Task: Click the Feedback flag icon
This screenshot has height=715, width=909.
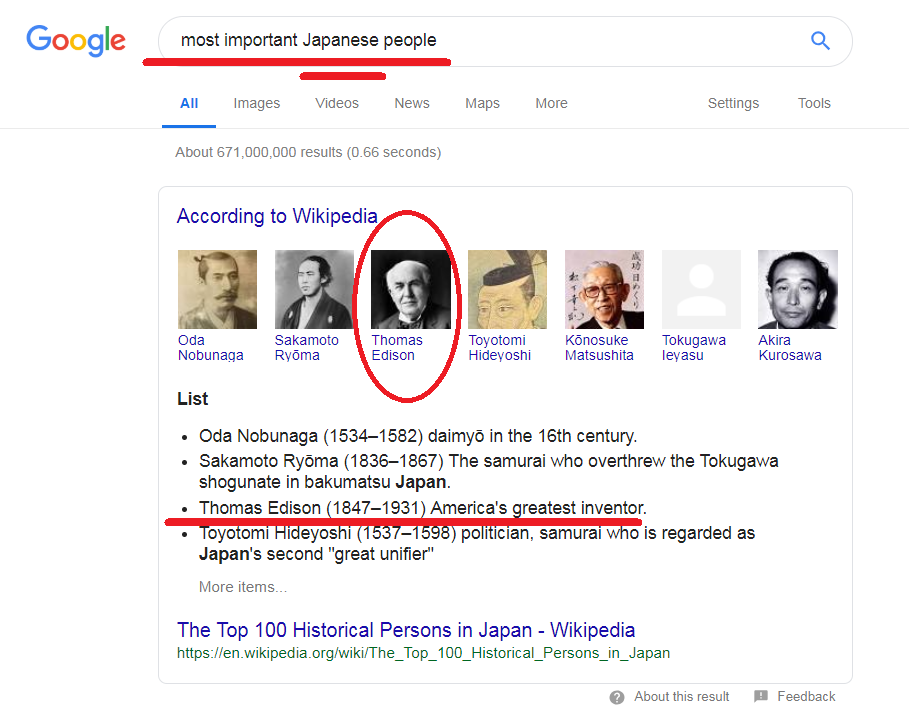Action: [x=761, y=696]
